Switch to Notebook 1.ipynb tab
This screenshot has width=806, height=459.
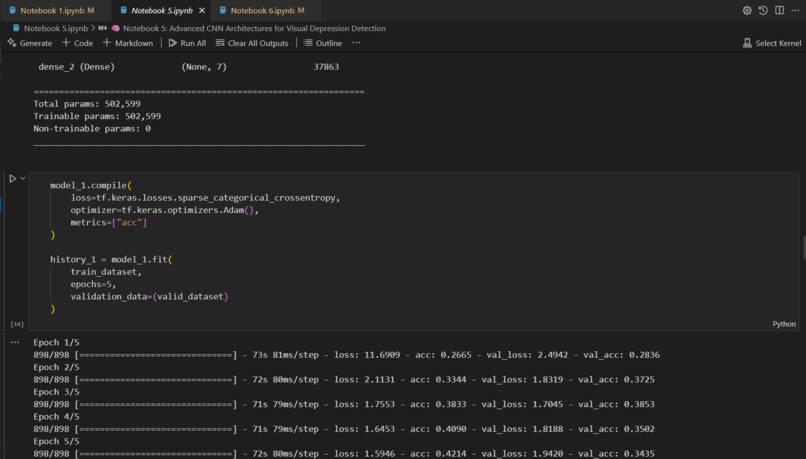pos(51,10)
